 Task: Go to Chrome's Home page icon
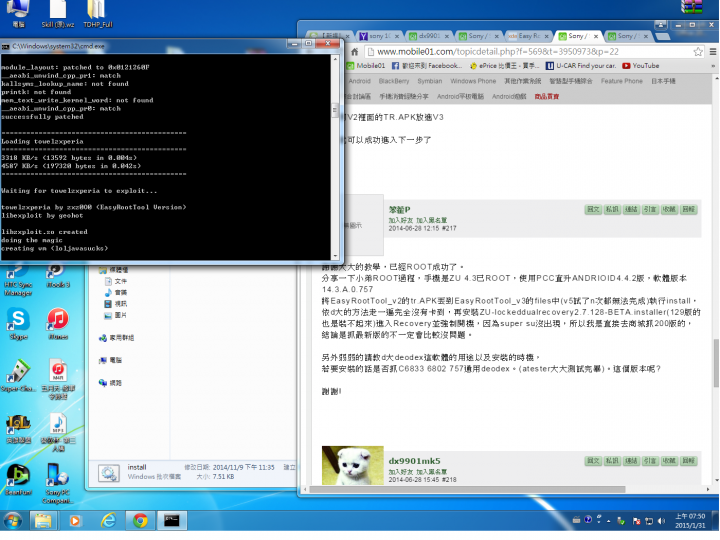click(354, 52)
